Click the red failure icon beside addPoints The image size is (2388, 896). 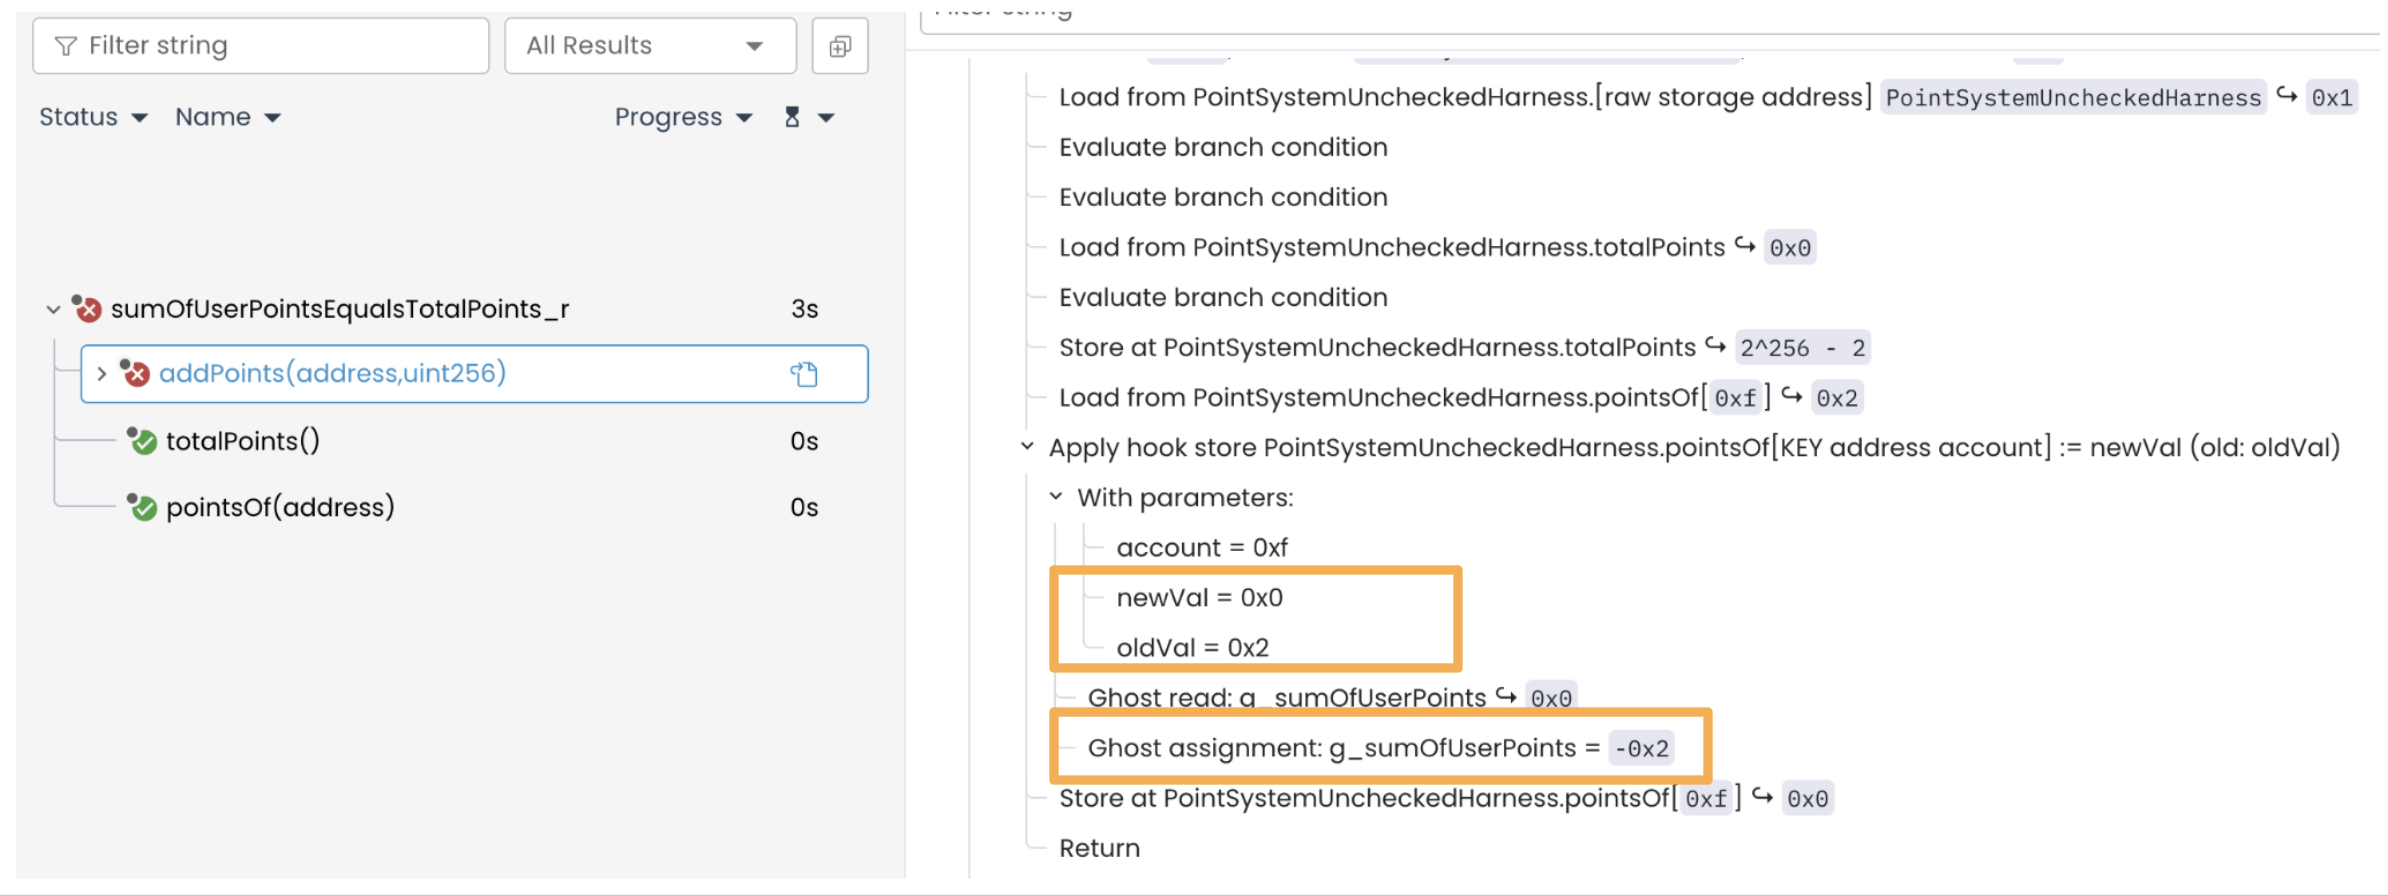[136, 374]
